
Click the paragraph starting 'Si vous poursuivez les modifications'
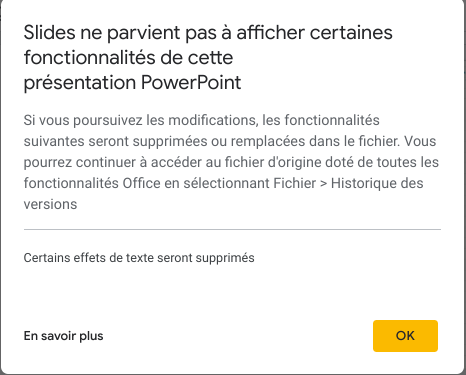pos(231,162)
